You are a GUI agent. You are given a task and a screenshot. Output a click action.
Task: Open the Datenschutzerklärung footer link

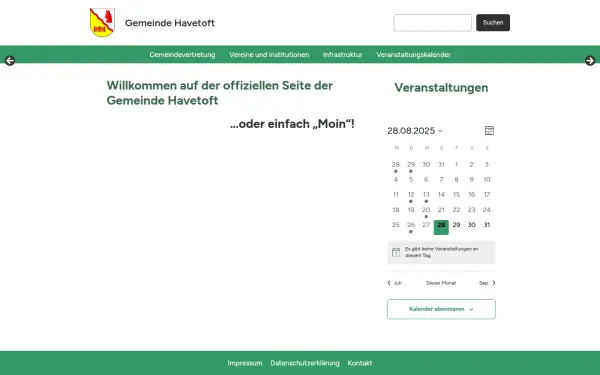(x=305, y=363)
